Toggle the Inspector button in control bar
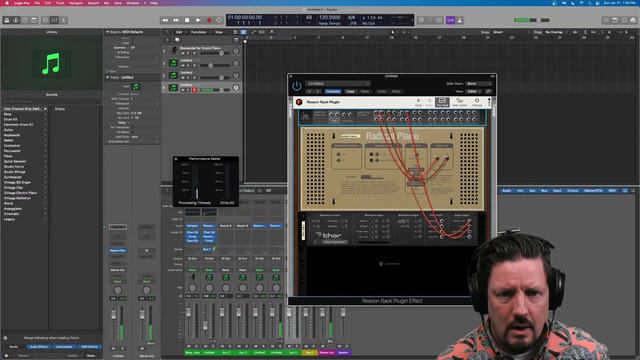The image size is (640, 360). (x=16, y=20)
